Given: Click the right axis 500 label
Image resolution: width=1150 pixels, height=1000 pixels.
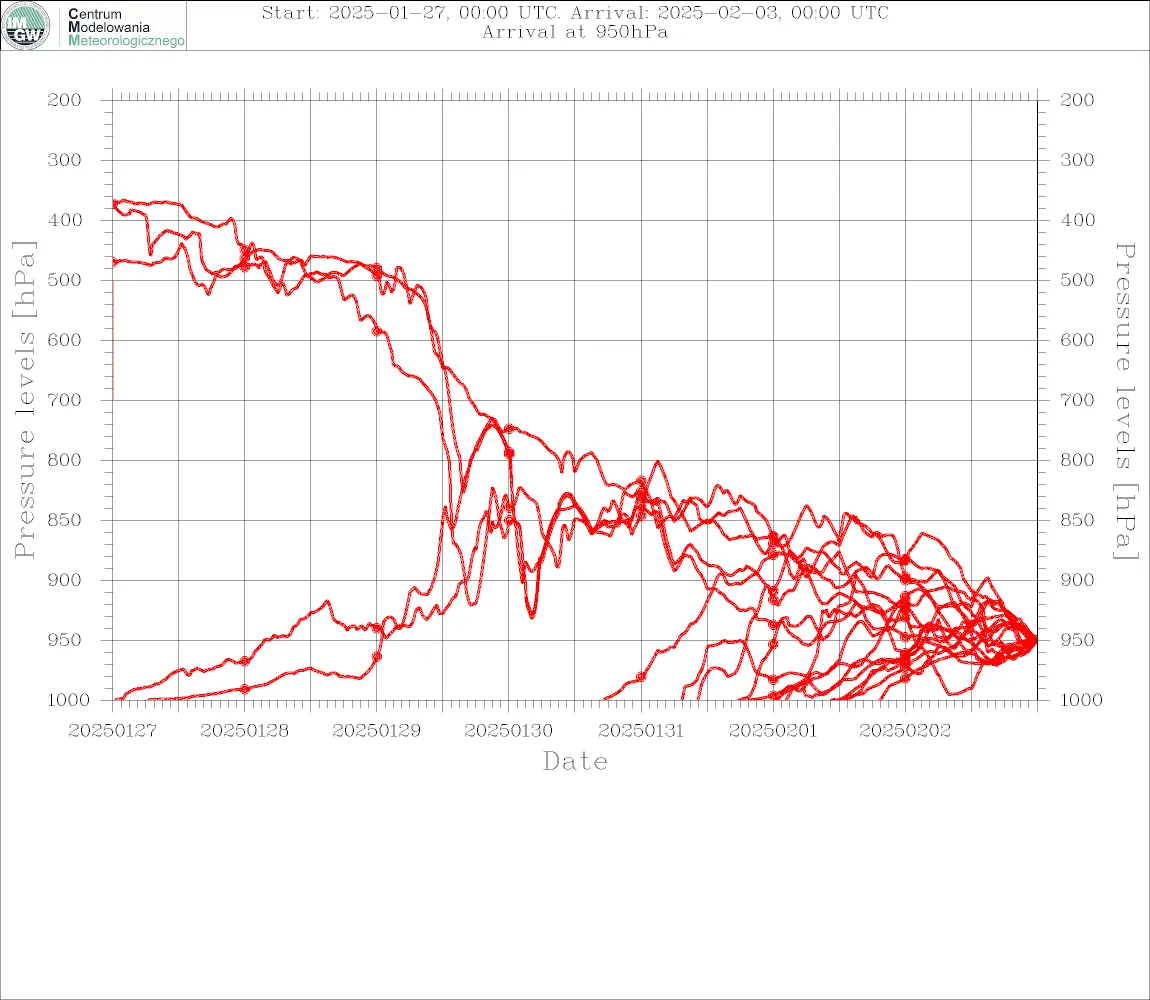Looking at the screenshot, I should (1077, 280).
